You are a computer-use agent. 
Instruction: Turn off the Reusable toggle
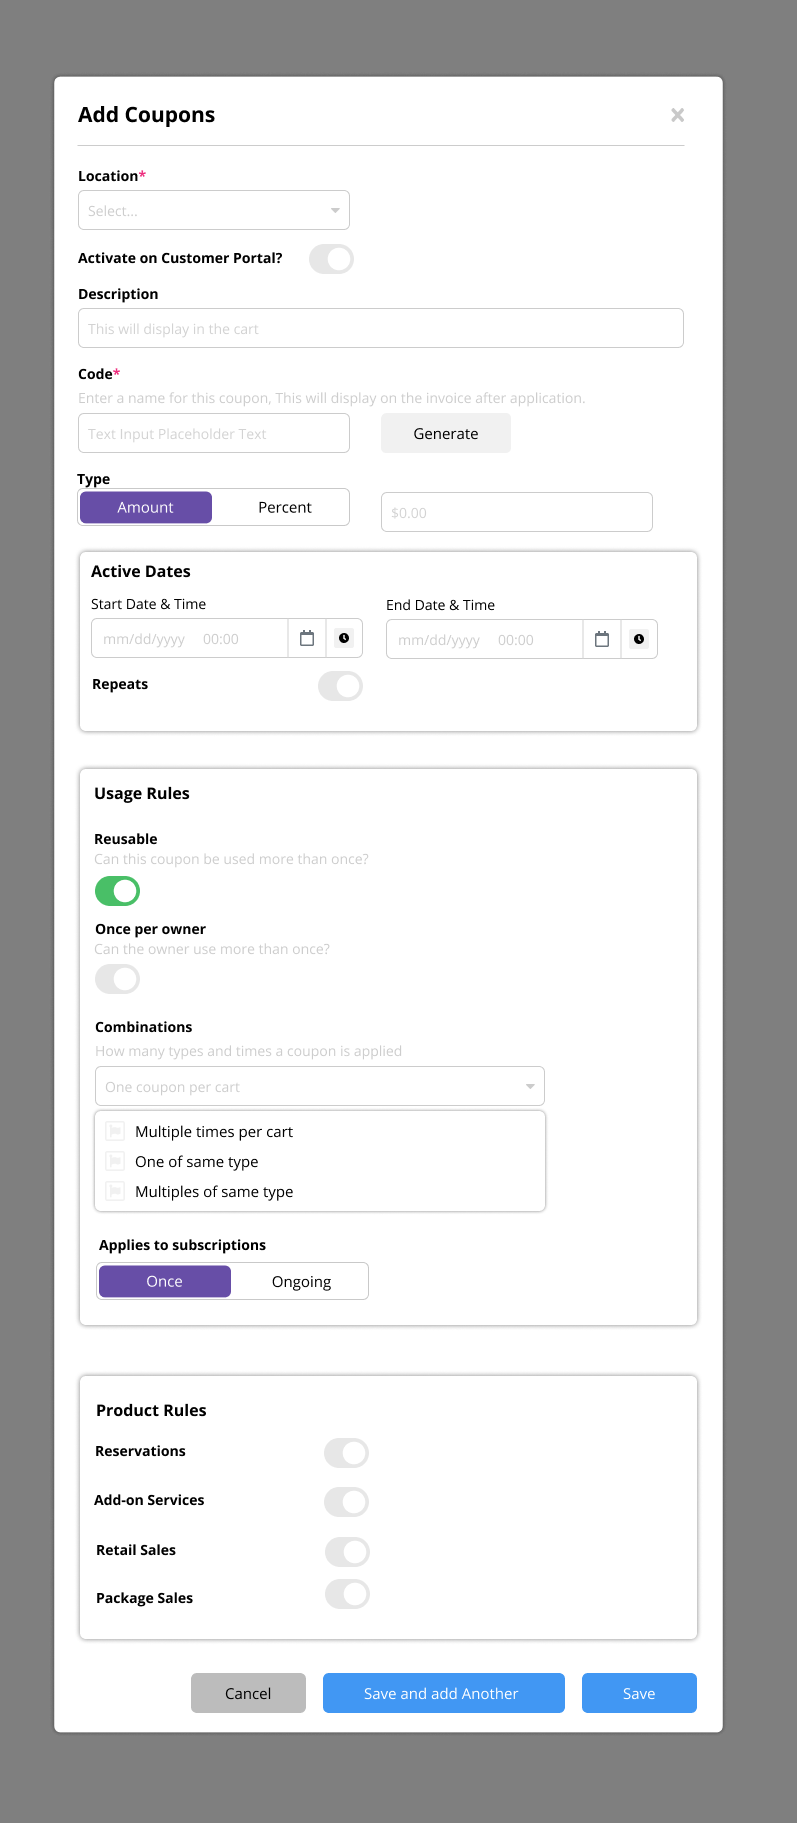(x=117, y=890)
